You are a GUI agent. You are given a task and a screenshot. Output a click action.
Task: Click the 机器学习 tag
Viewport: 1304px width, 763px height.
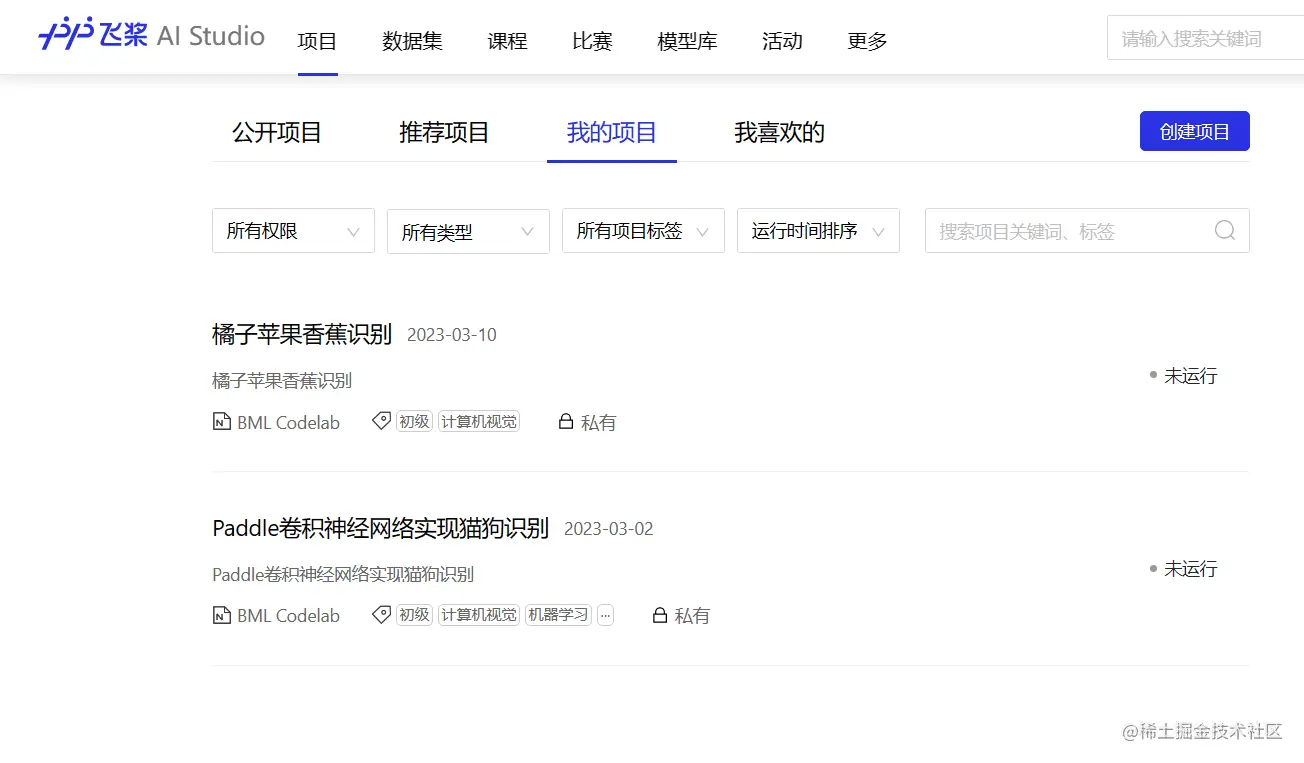pos(558,615)
